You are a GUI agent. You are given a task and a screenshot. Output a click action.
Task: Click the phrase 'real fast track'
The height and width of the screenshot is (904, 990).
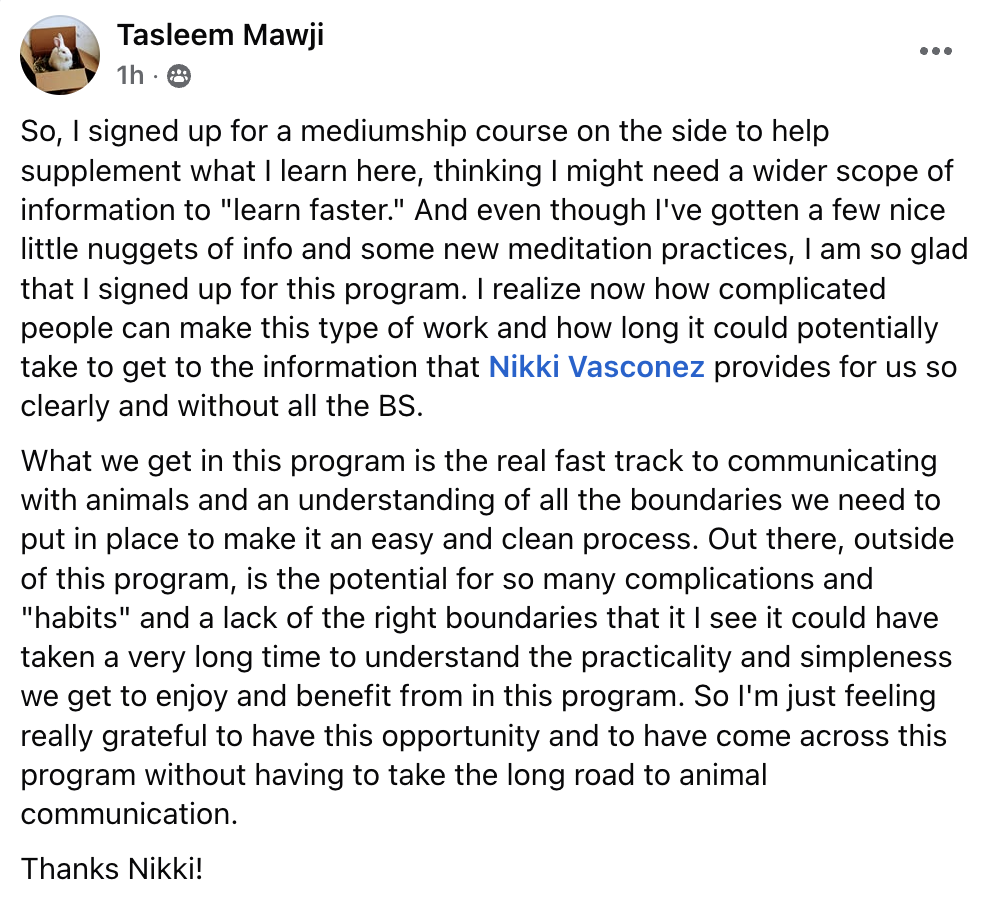[x=590, y=461]
